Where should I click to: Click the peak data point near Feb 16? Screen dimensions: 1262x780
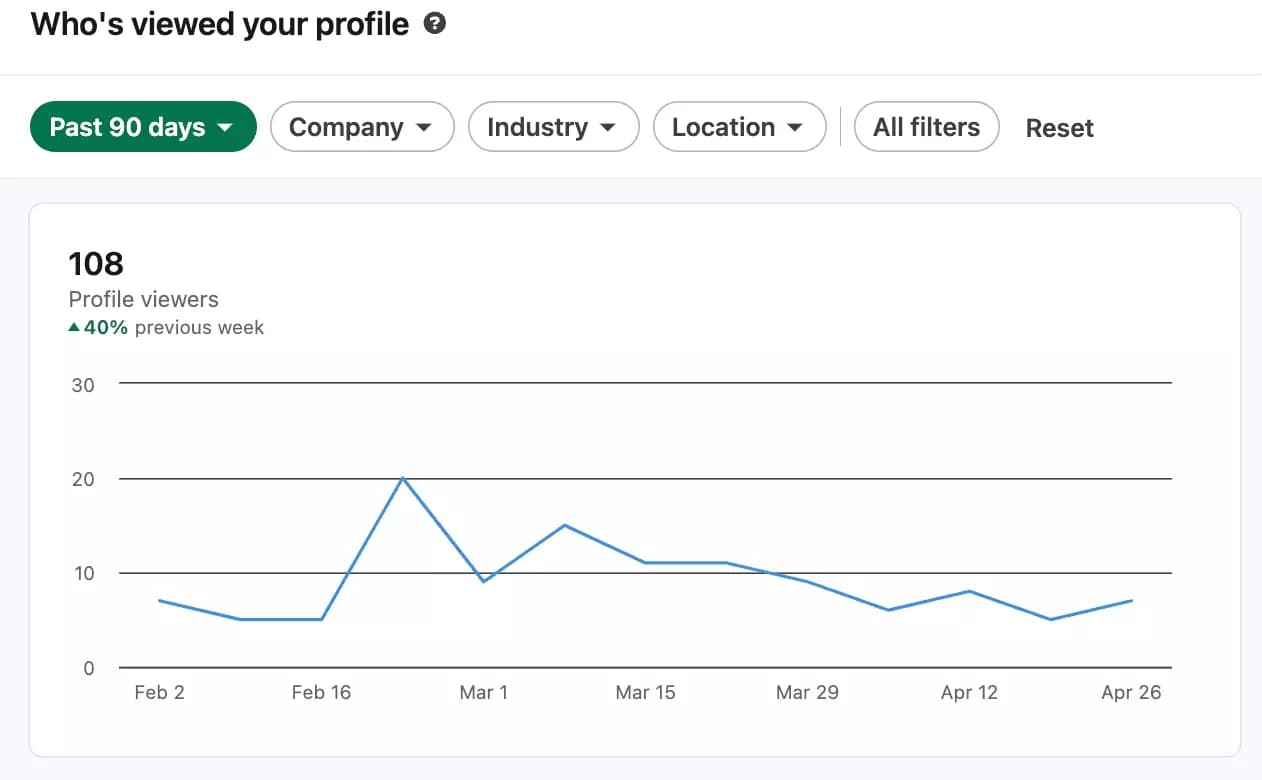(x=403, y=479)
